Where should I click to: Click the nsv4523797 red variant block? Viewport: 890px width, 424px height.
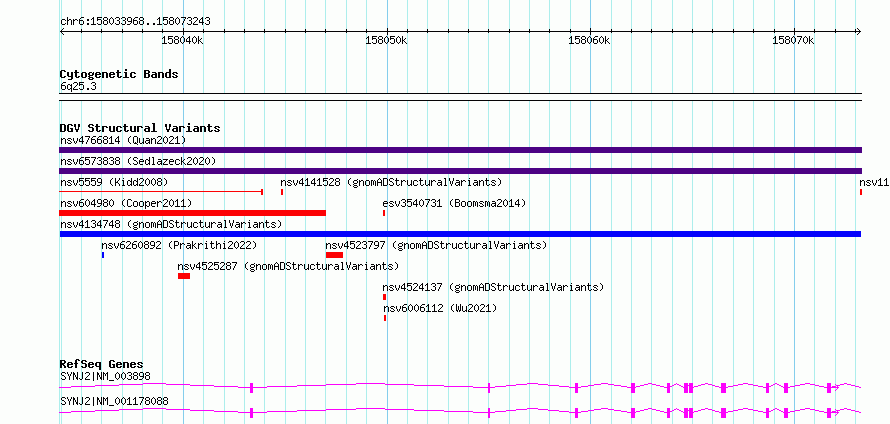(x=334, y=255)
